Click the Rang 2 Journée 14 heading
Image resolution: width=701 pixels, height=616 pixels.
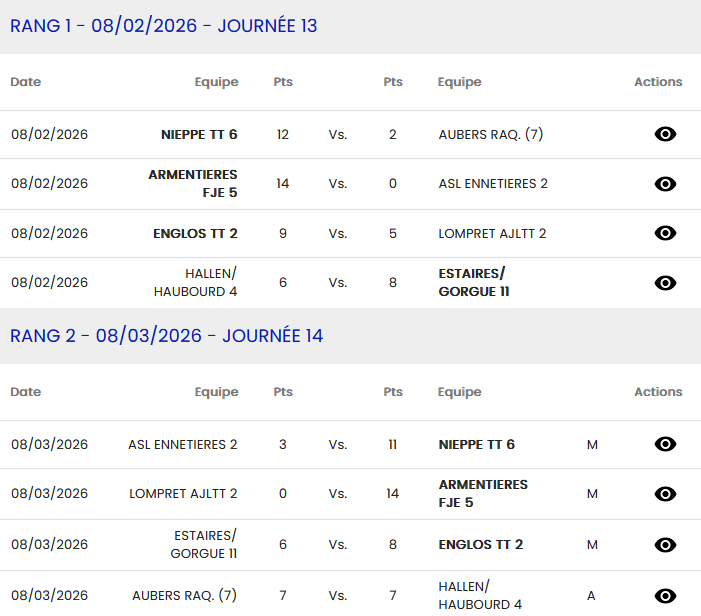coord(167,336)
